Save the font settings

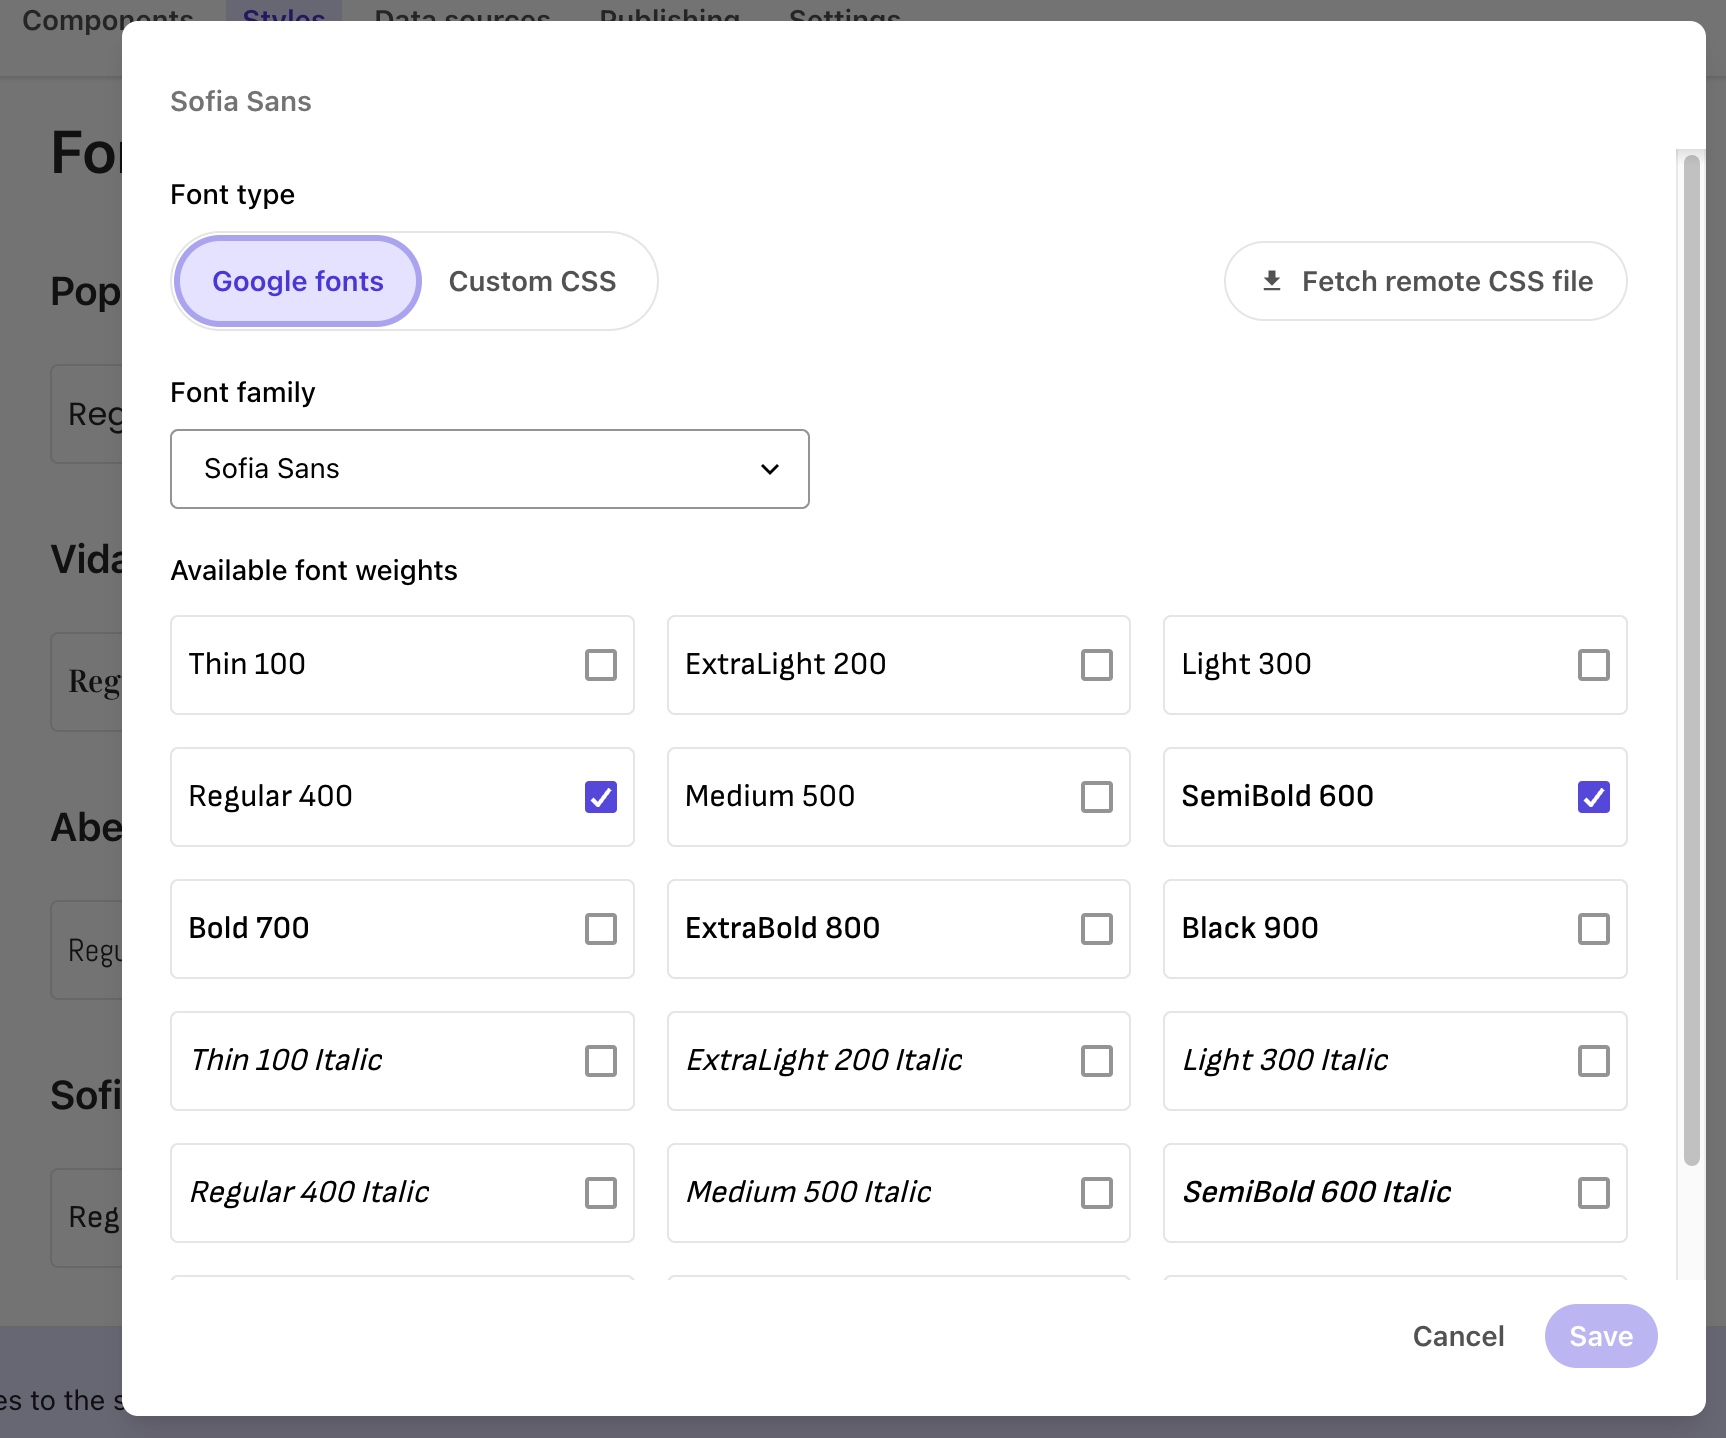coord(1601,1336)
